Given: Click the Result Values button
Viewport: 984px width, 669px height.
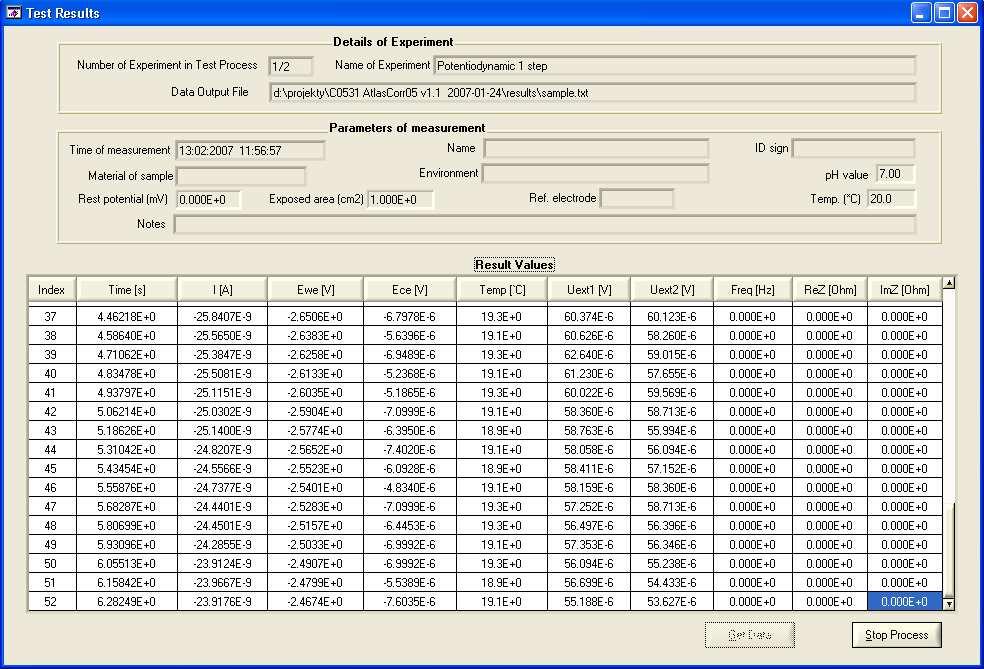Looking at the screenshot, I should (514, 264).
